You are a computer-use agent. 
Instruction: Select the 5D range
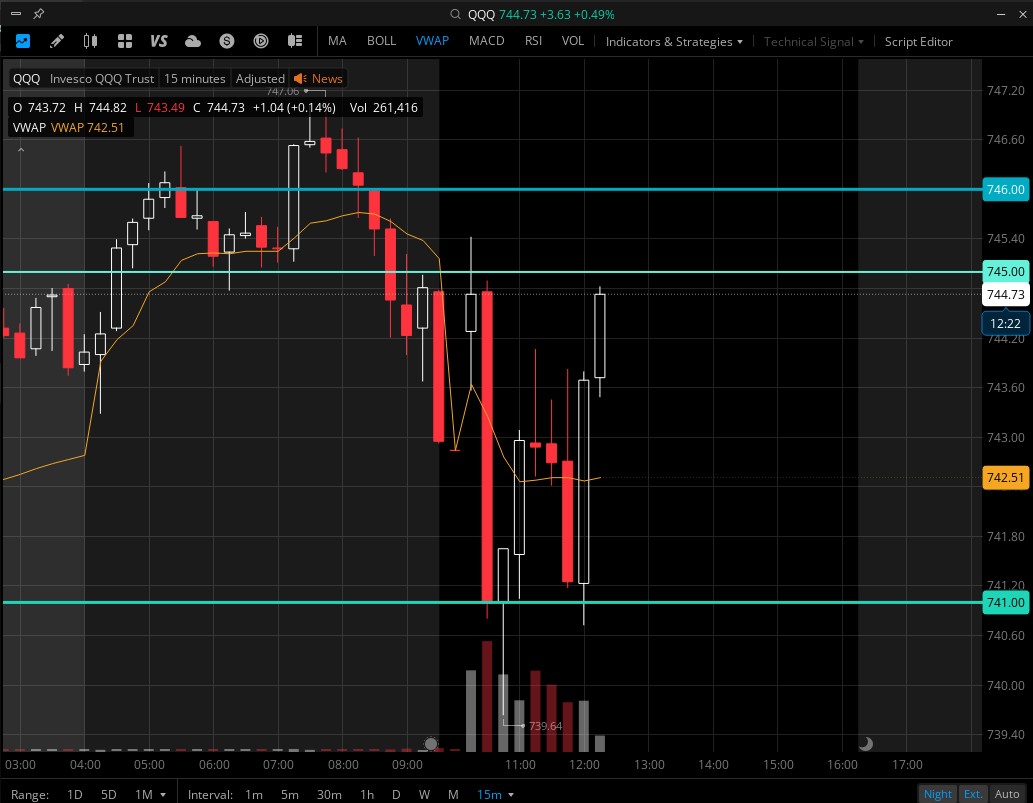[x=109, y=794]
